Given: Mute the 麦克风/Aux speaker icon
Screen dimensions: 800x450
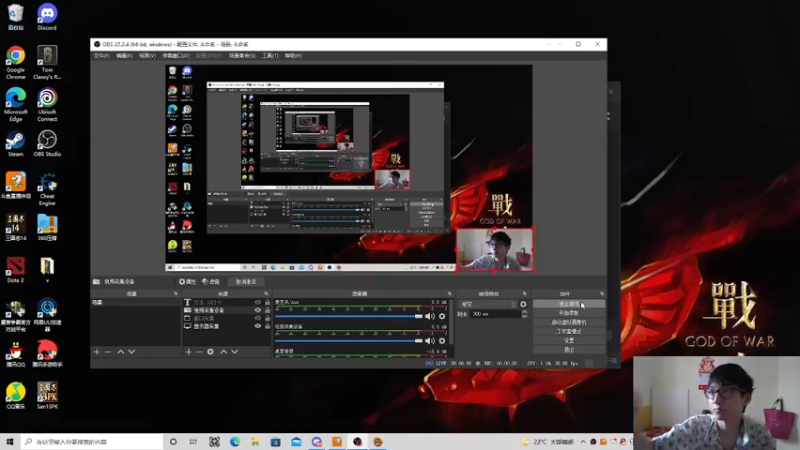Looking at the screenshot, I should point(430,316).
